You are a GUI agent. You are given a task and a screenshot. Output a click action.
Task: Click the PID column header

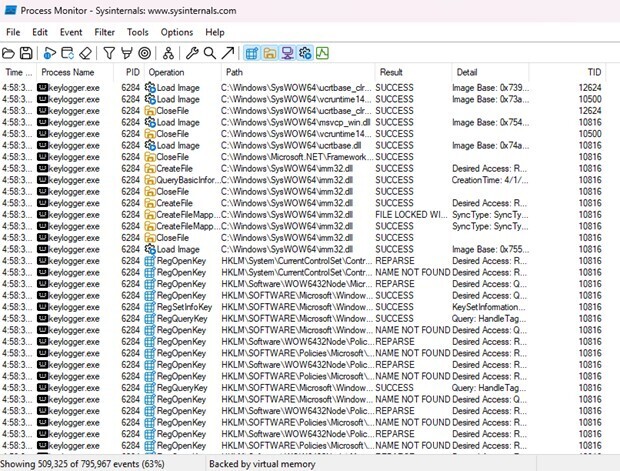(129, 72)
